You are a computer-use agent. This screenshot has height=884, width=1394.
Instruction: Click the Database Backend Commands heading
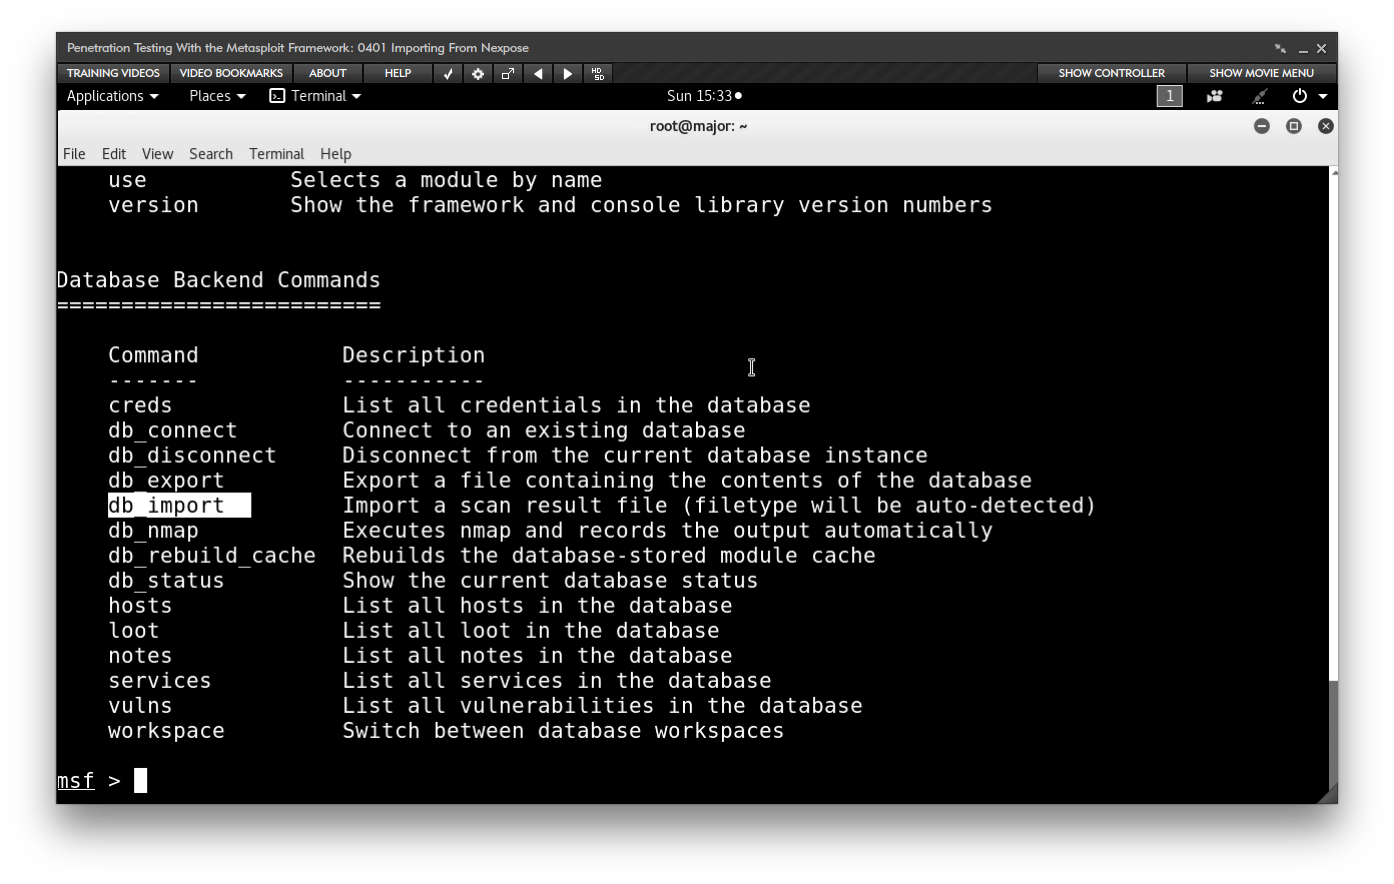tap(218, 280)
